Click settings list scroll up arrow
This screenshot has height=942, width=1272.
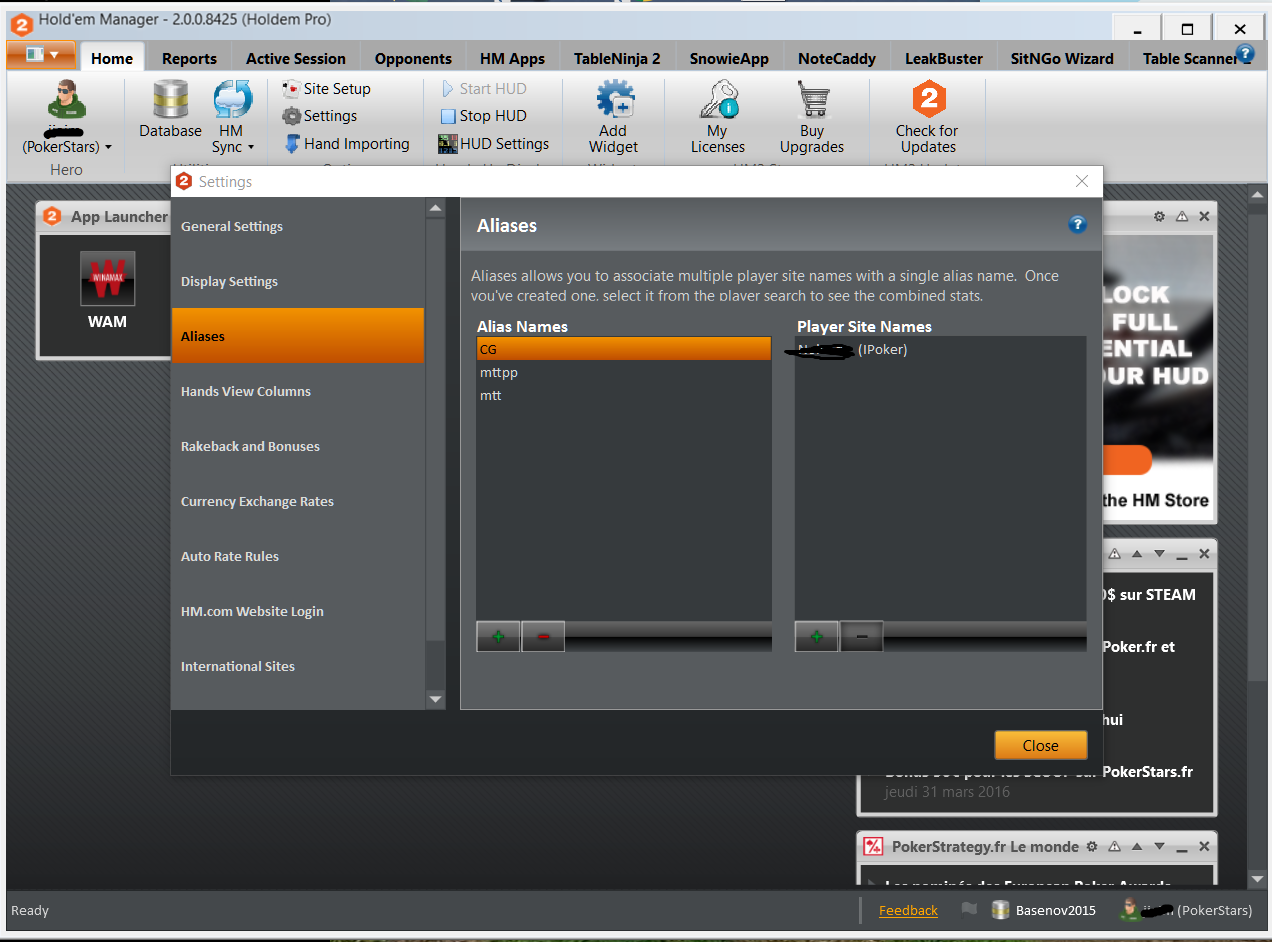(x=435, y=208)
